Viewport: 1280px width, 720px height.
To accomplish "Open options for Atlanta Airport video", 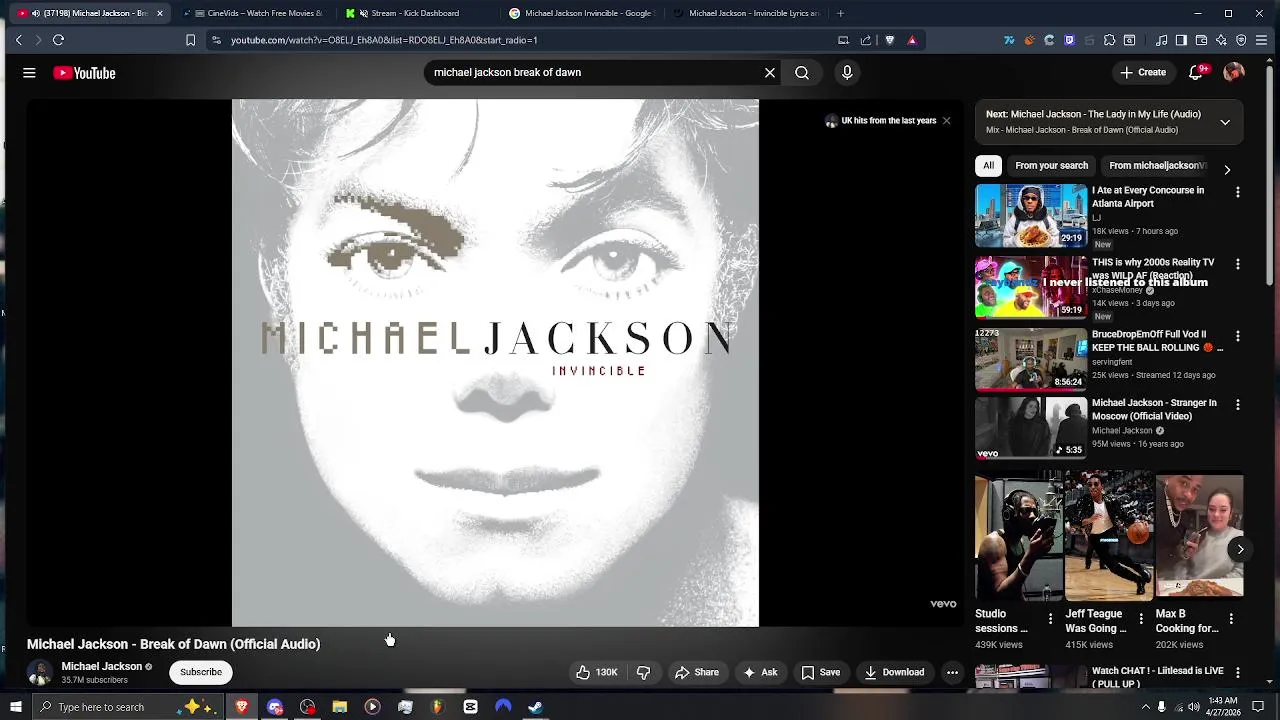I will [x=1238, y=192].
